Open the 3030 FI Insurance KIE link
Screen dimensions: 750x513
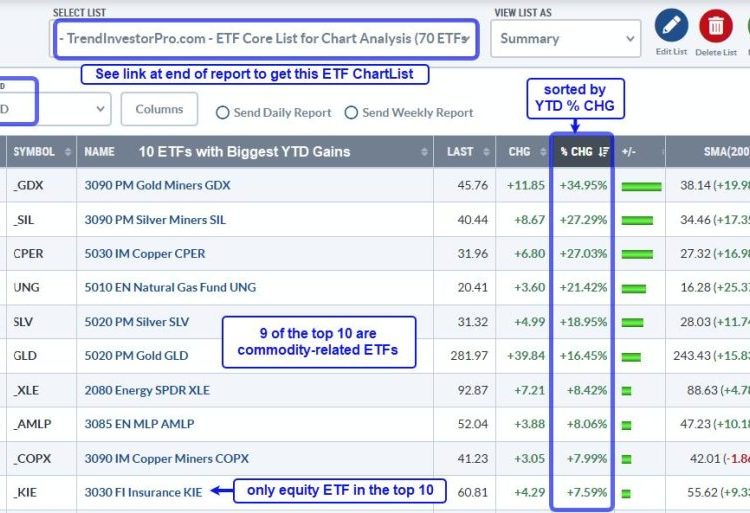click(143, 492)
